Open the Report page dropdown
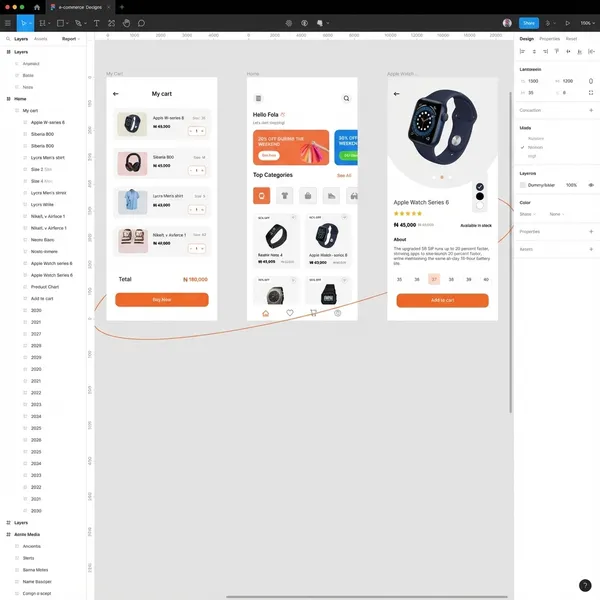The height and width of the screenshot is (600, 600). pos(71,39)
